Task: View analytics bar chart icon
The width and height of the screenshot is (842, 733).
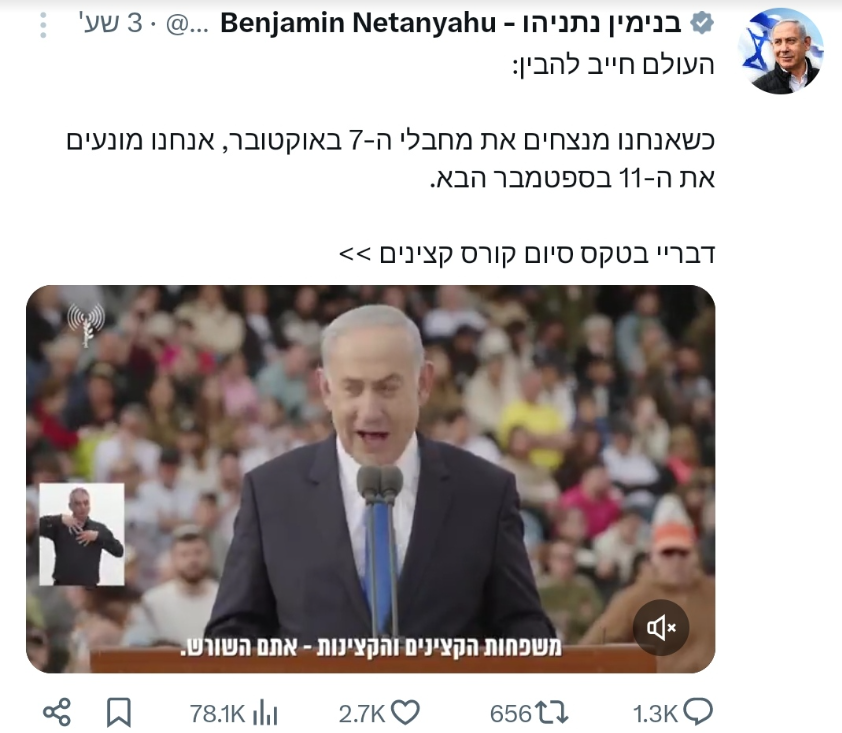Action: point(265,714)
